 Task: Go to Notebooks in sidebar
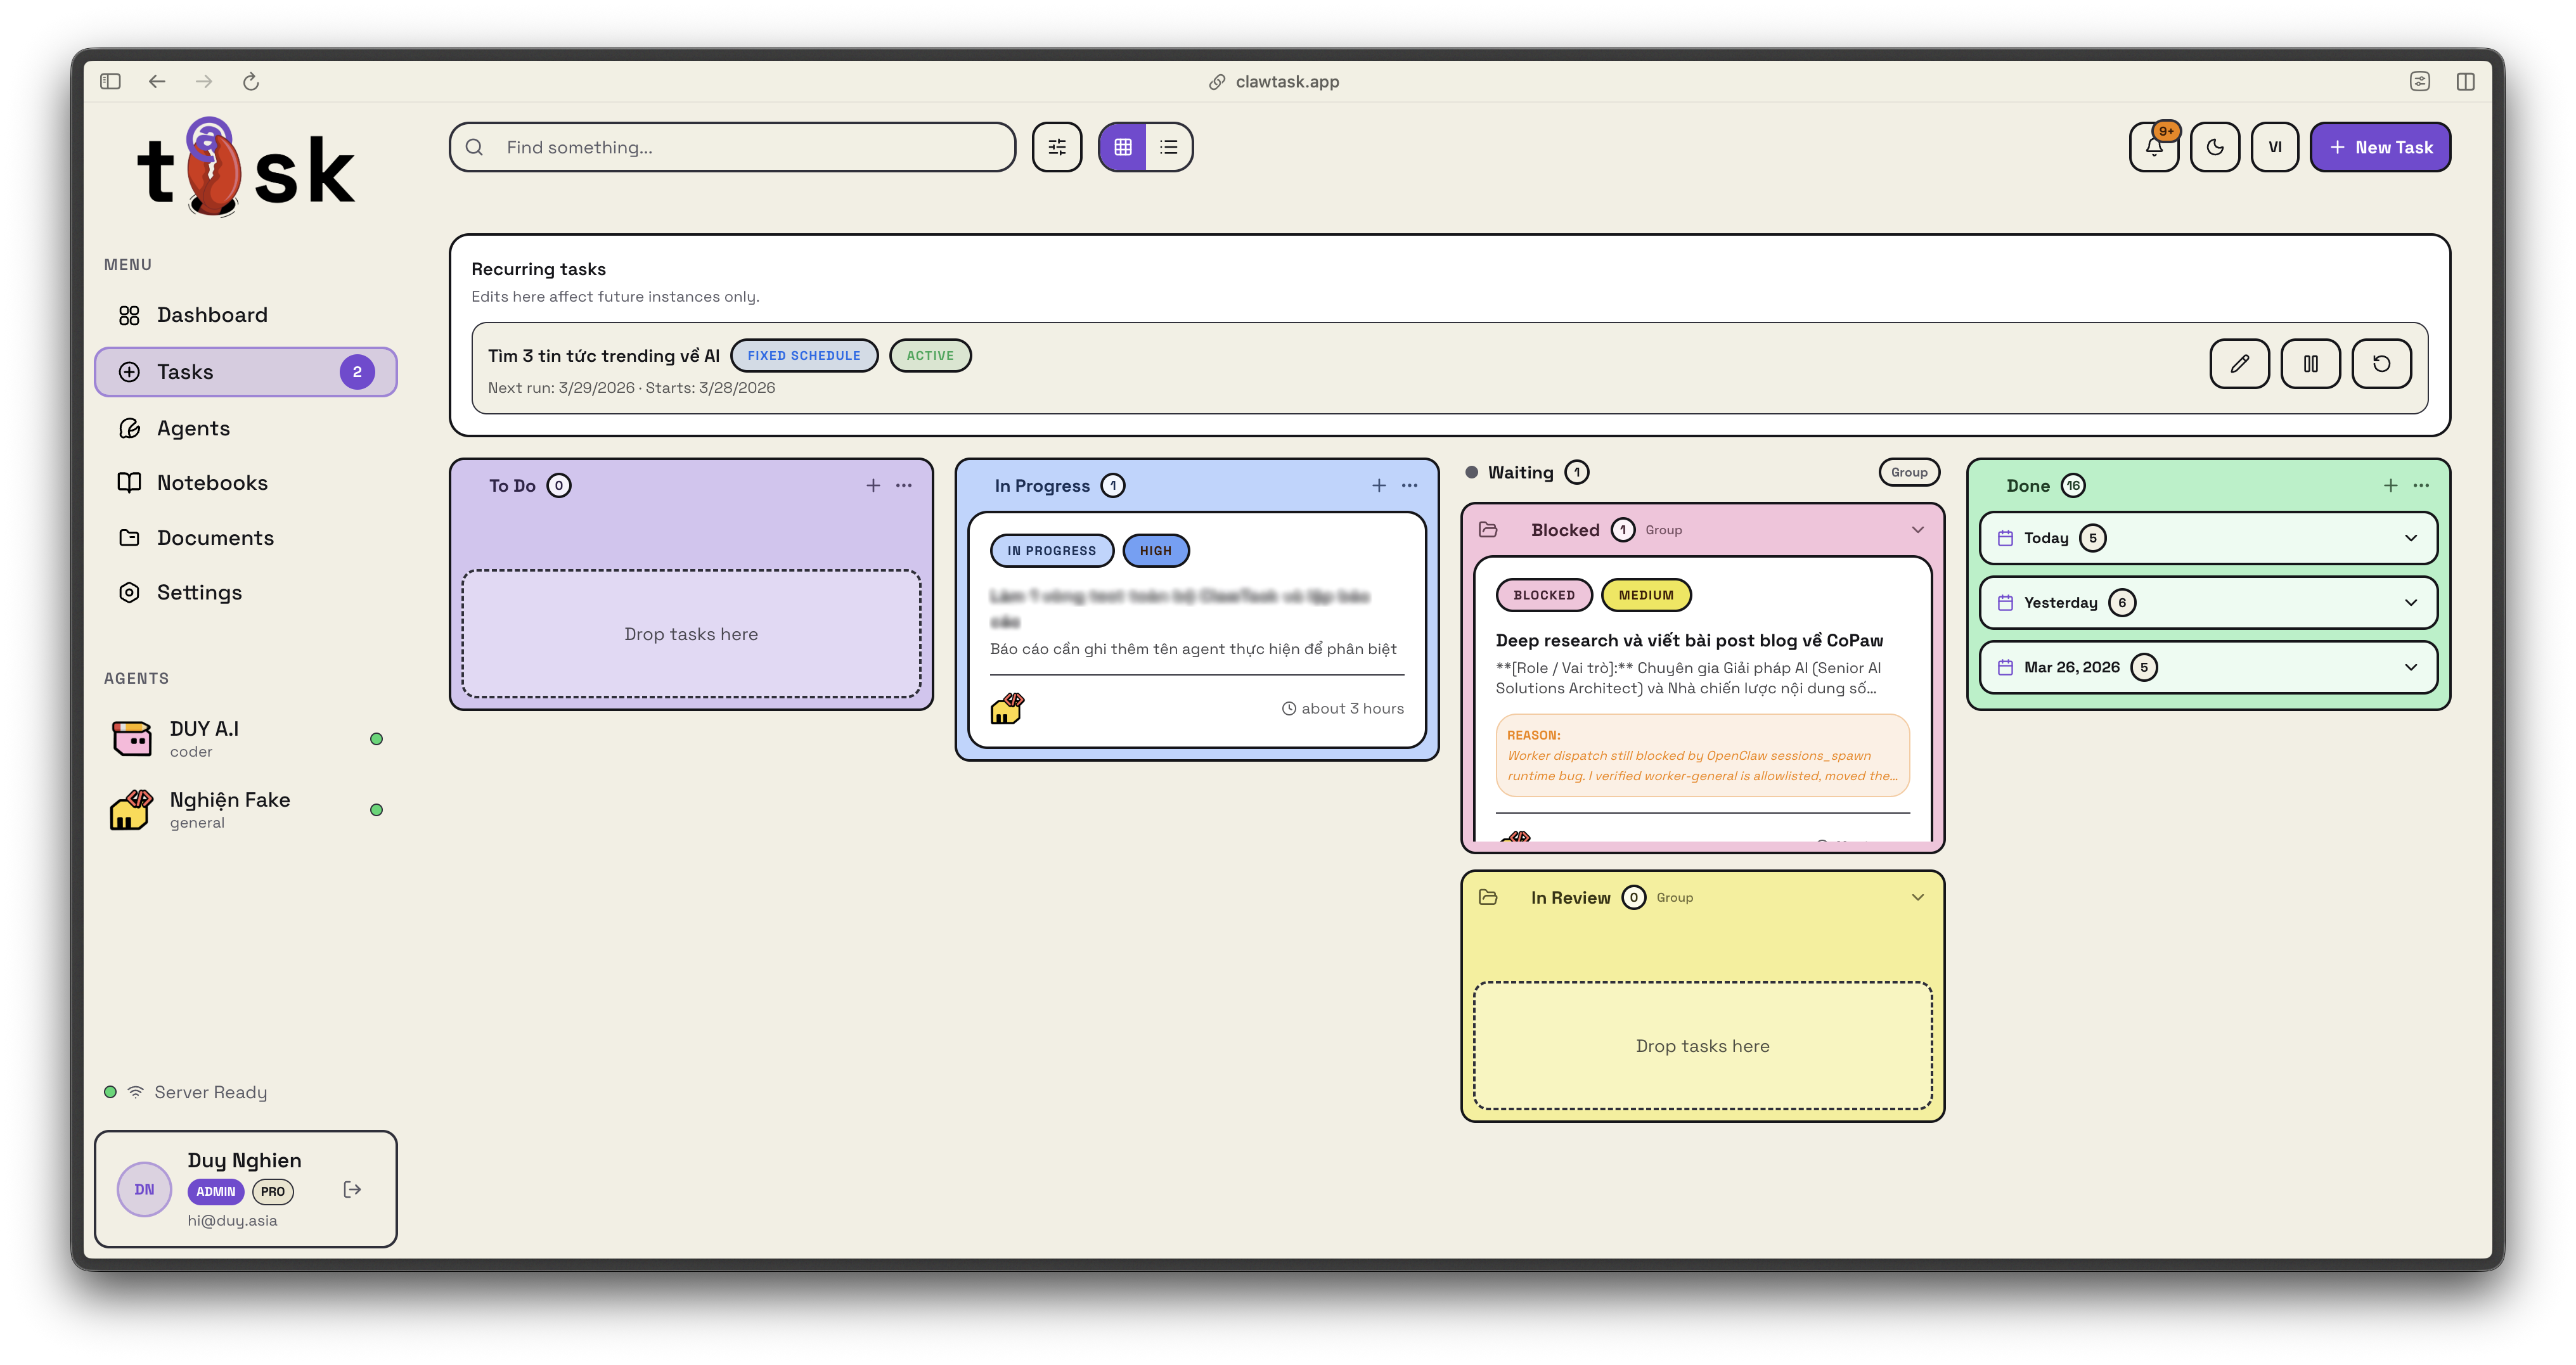pyautogui.click(x=212, y=483)
